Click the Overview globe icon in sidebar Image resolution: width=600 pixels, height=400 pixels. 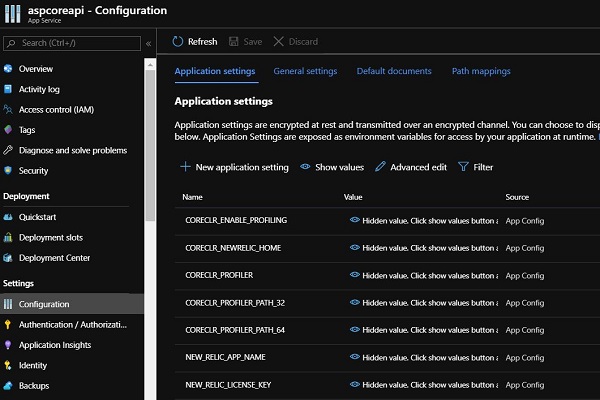[8, 69]
